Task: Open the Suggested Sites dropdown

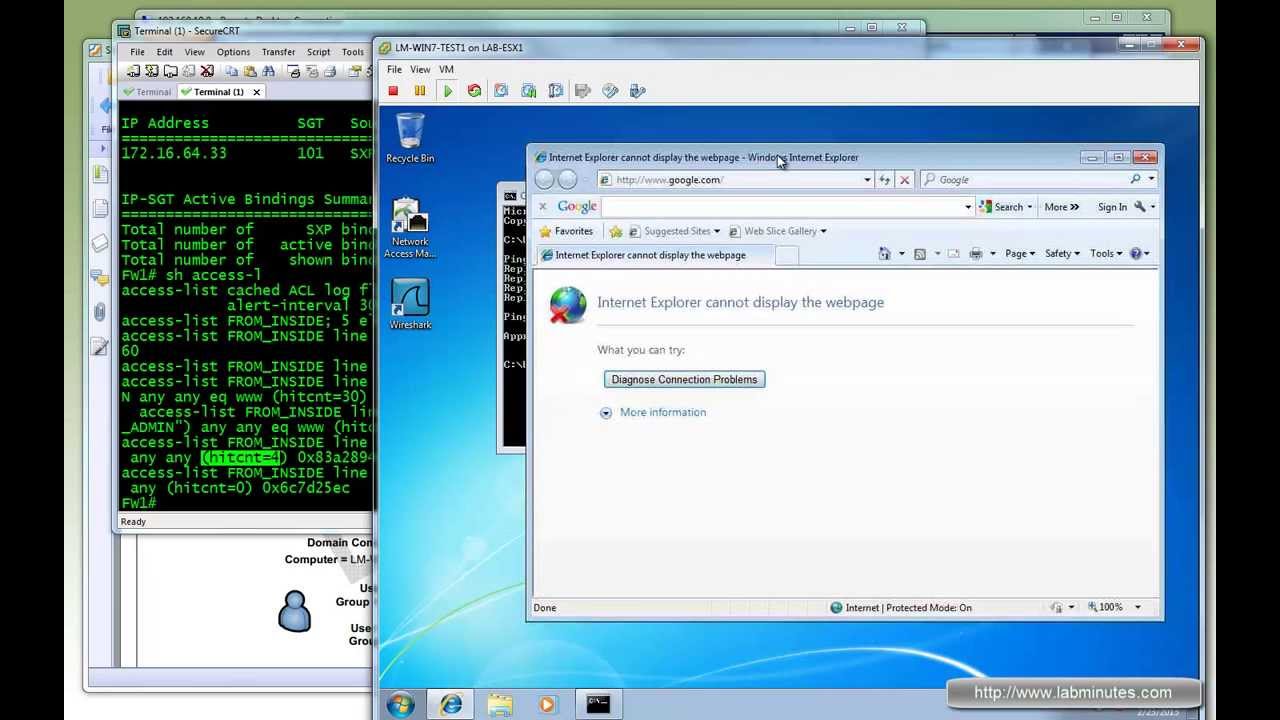Action: (717, 231)
